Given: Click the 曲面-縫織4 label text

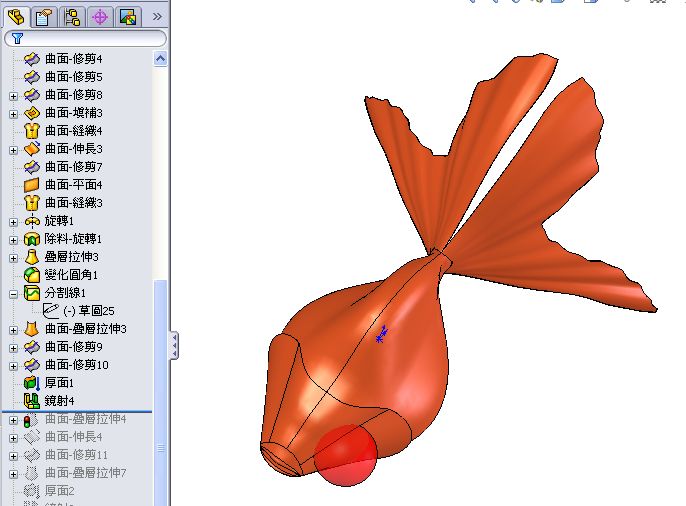Looking at the screenshot, I should click(74, 131).
